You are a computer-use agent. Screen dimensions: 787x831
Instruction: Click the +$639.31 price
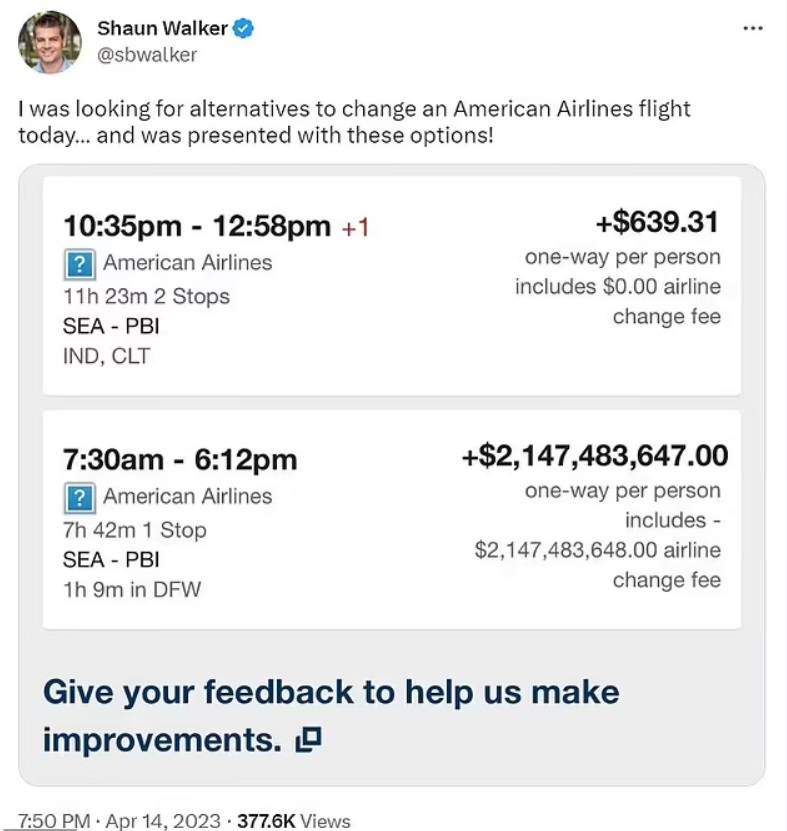pos(657,222)
